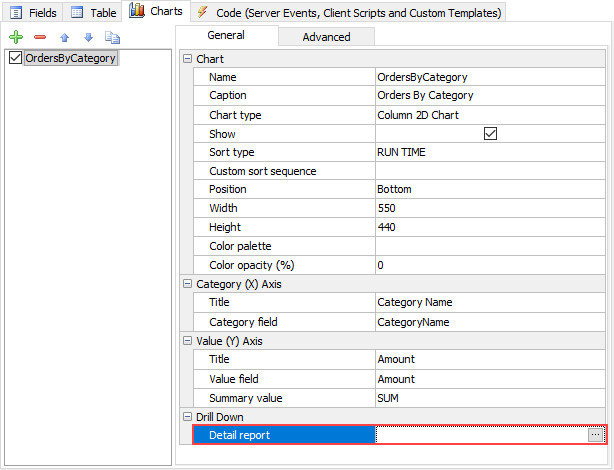Open the Code (Server Events) tab

point(350,12)
